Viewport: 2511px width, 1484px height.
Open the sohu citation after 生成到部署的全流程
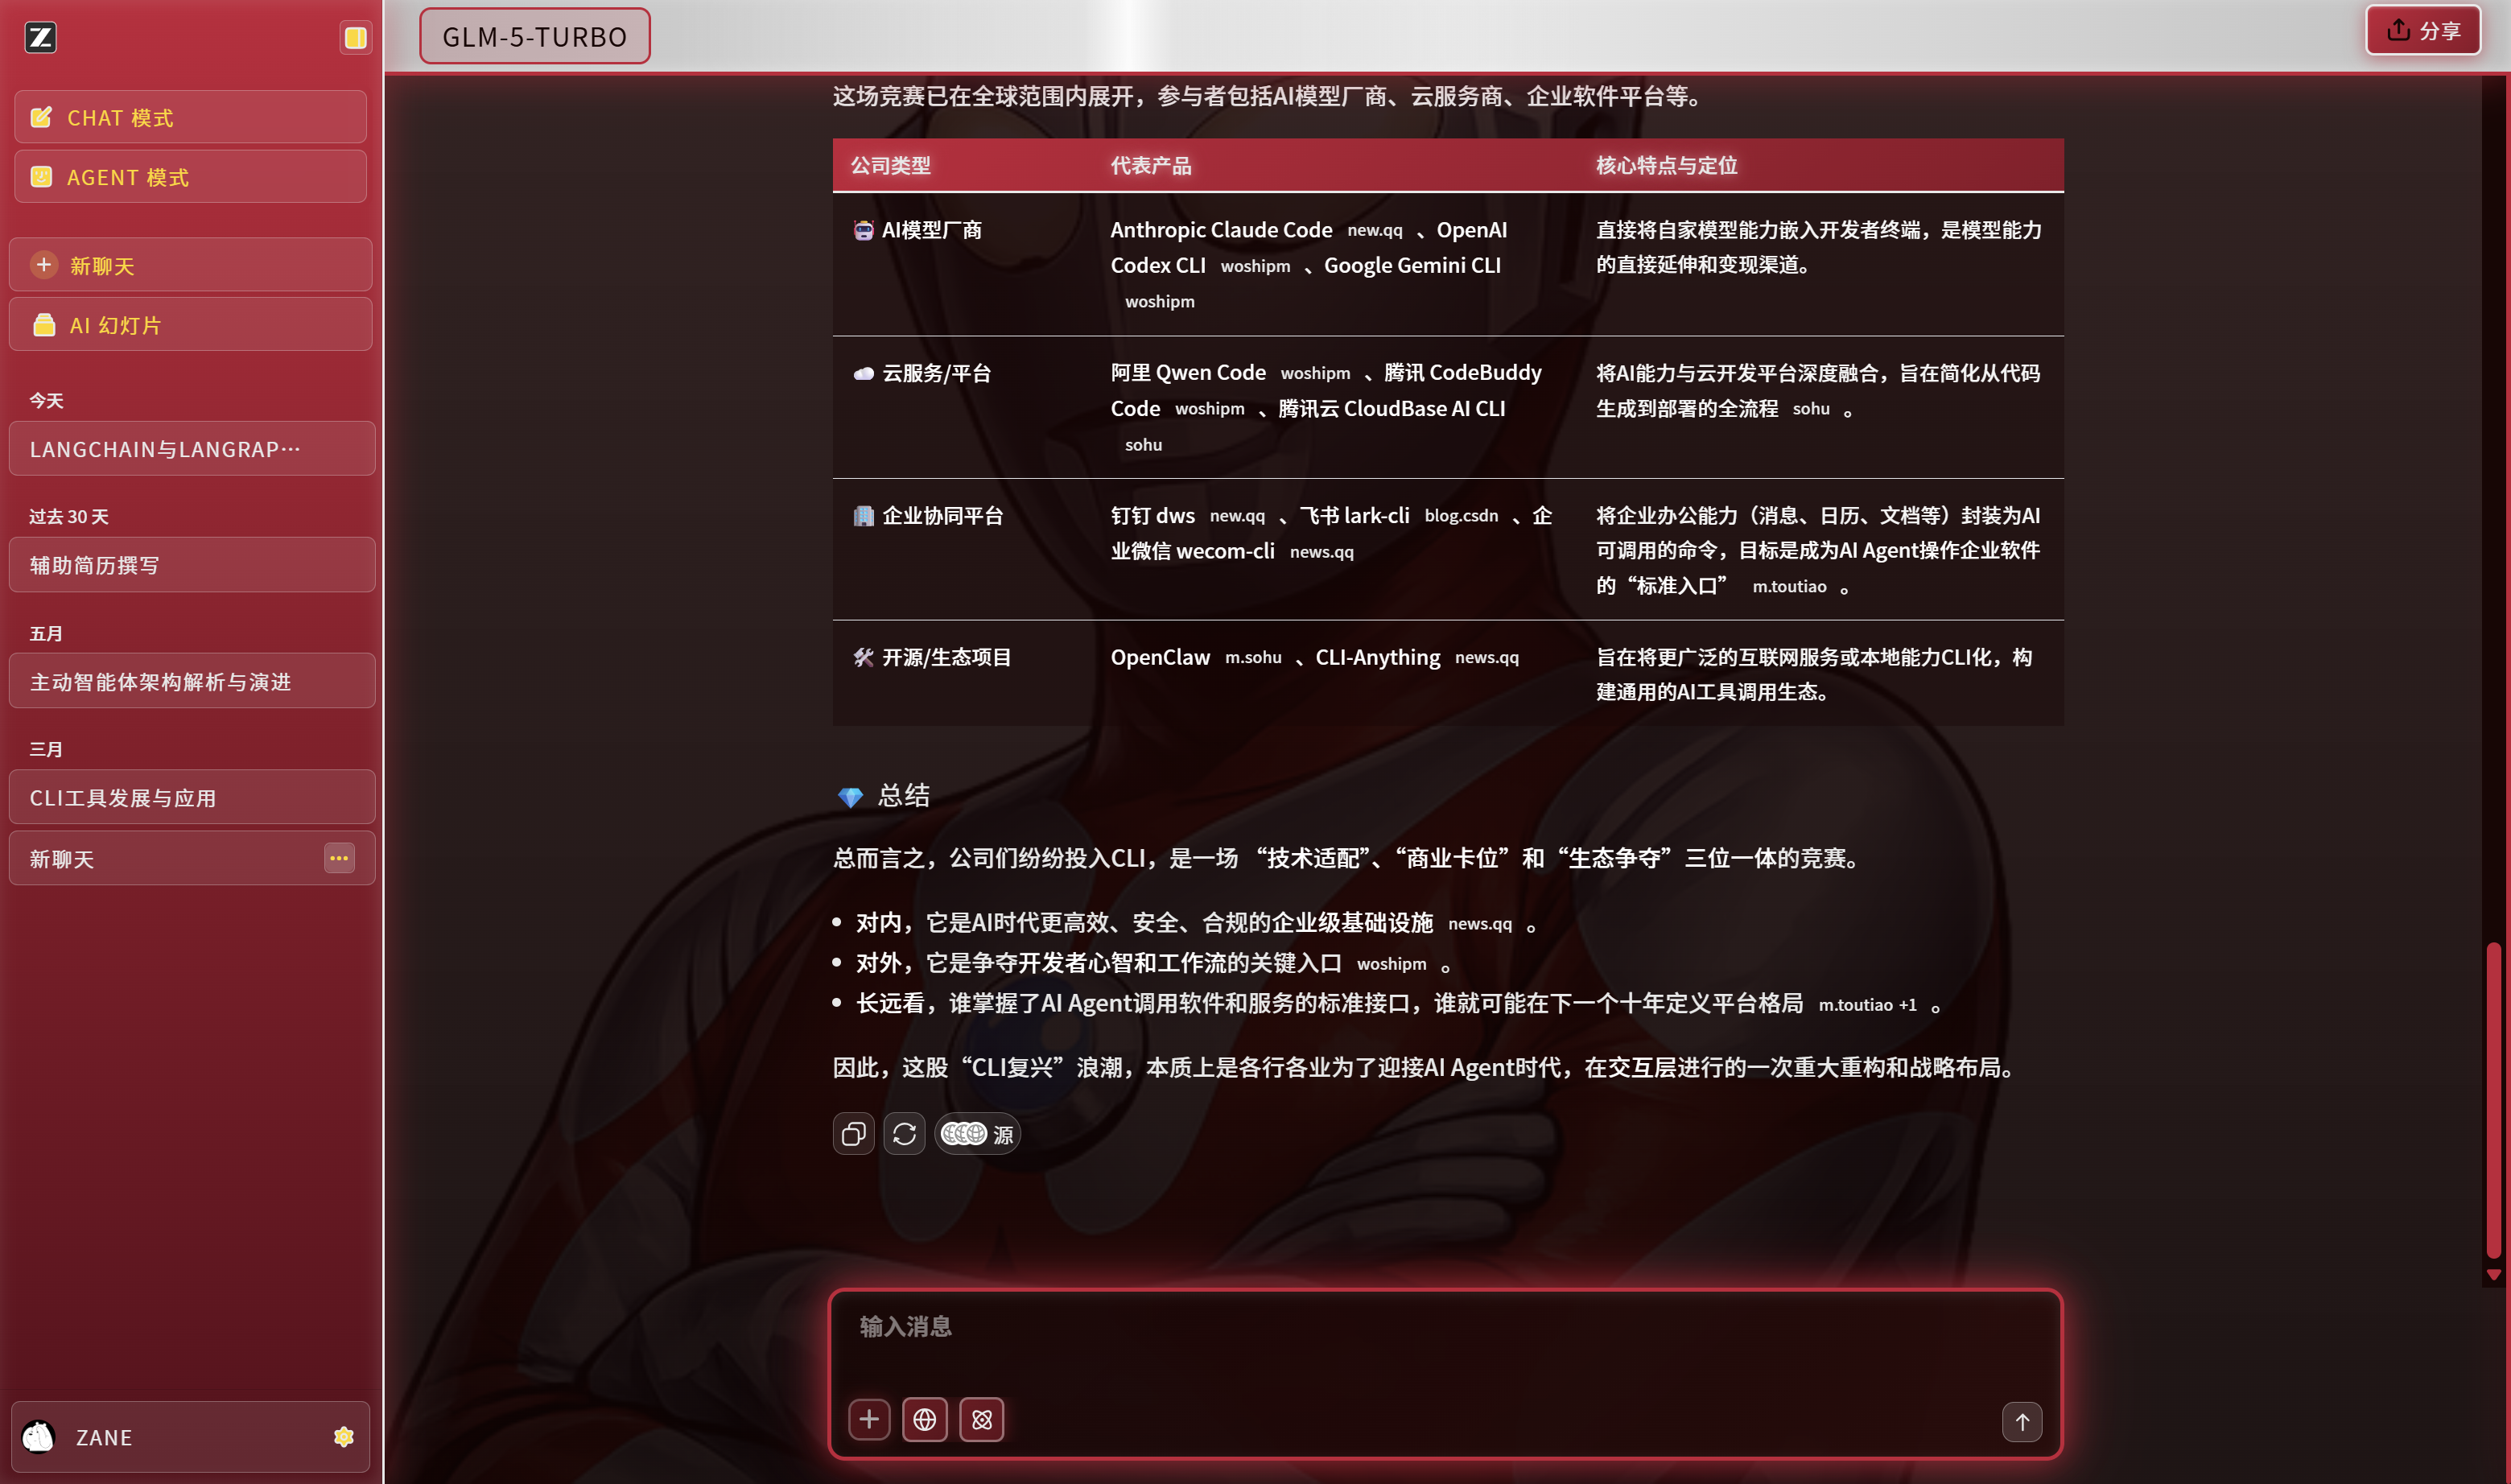pyautogui.click(x=1811, y=409)
